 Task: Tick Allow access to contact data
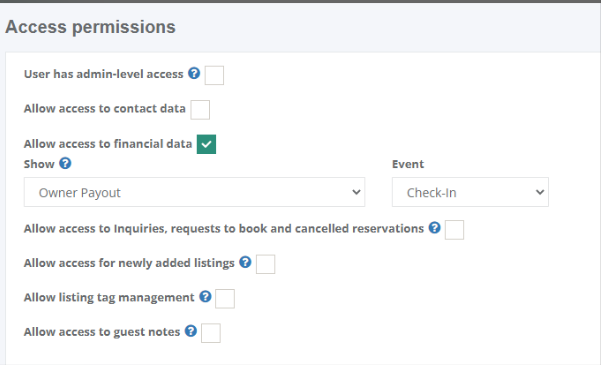(x=200, y=110)
